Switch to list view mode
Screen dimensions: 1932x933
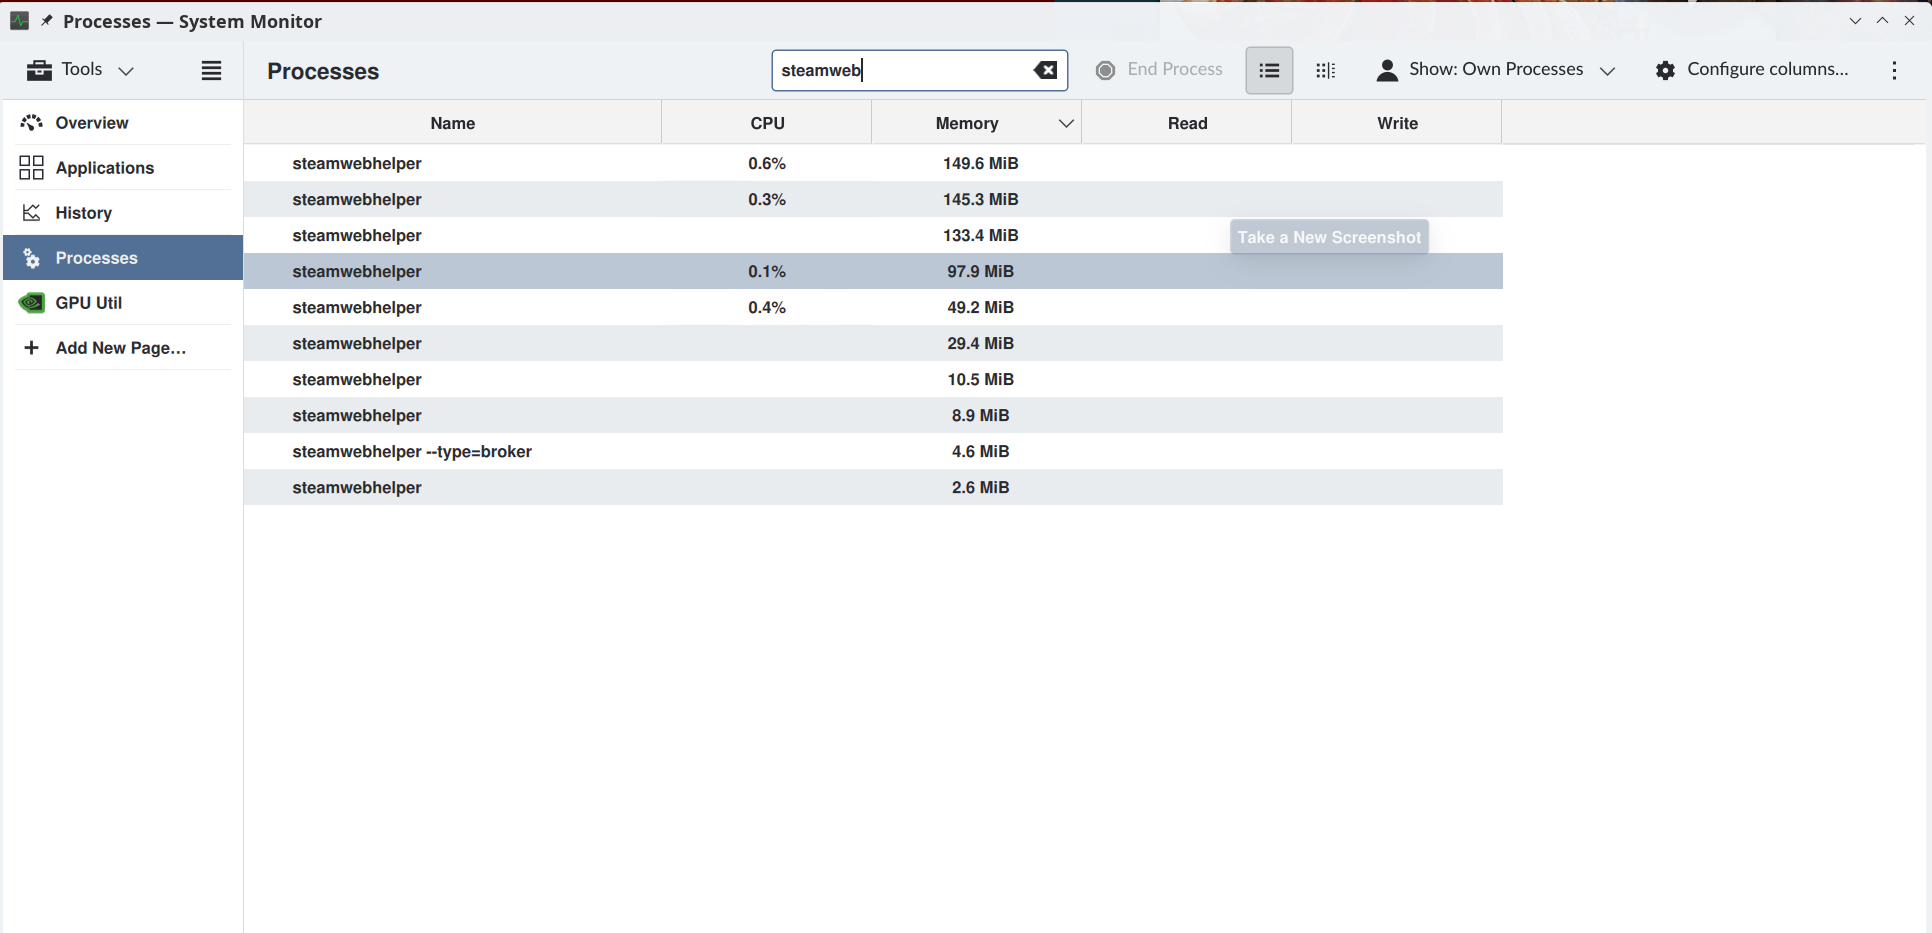coord(1268,70)
